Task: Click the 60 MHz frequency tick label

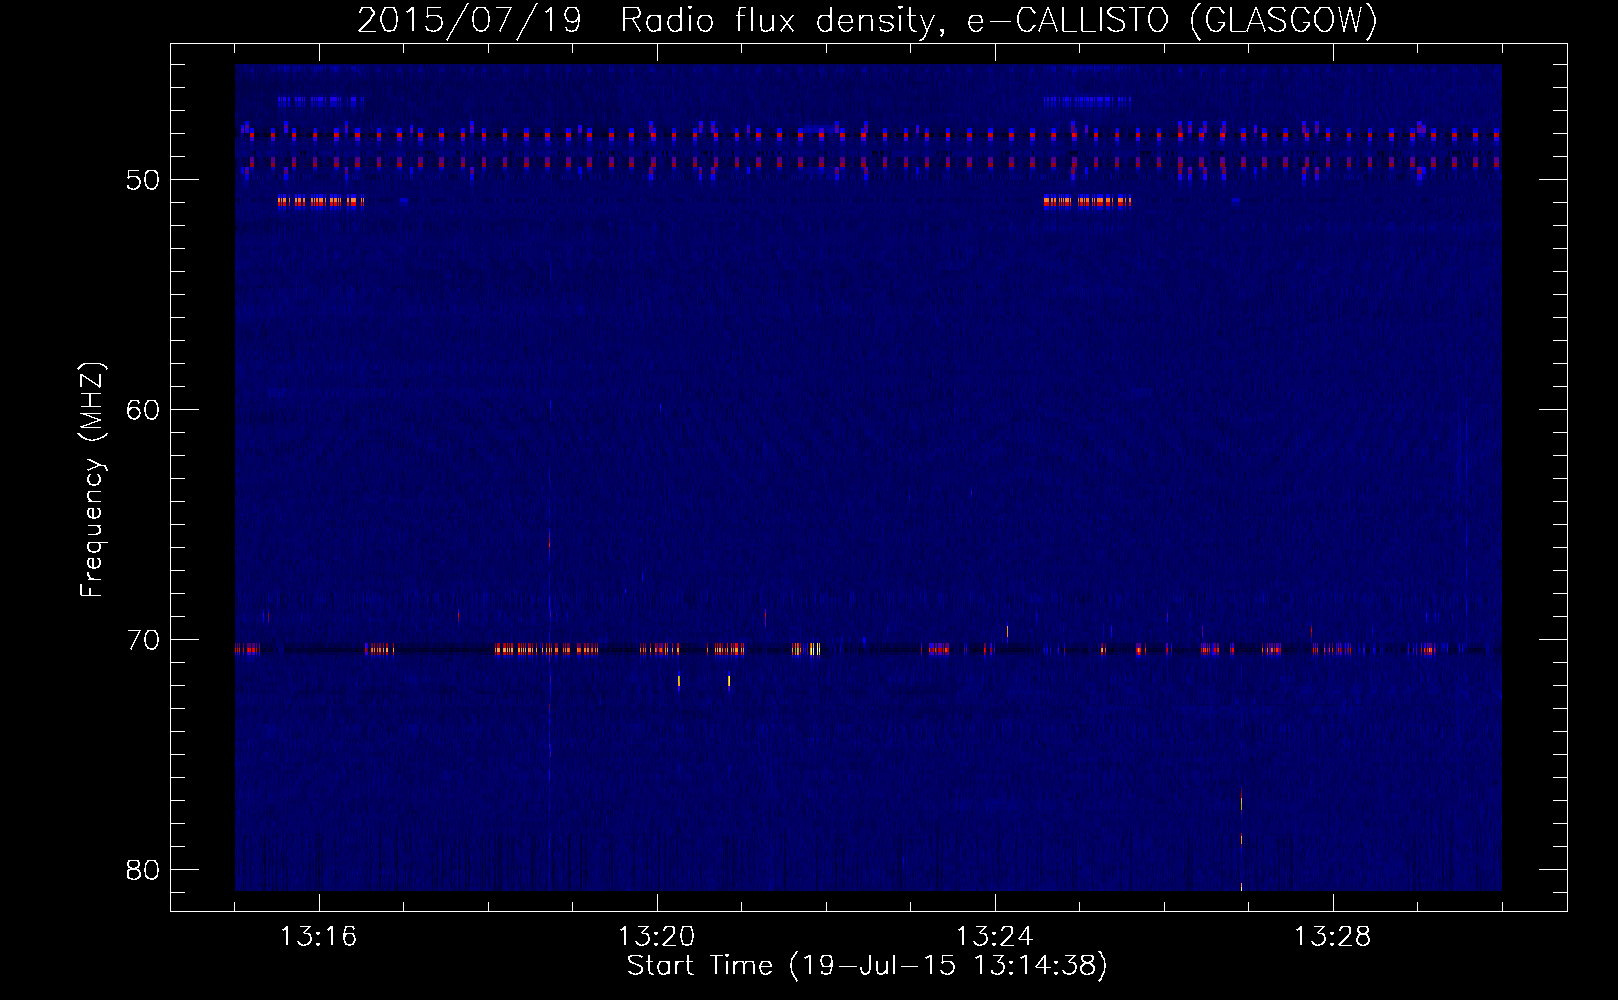Action: [143, 409]
